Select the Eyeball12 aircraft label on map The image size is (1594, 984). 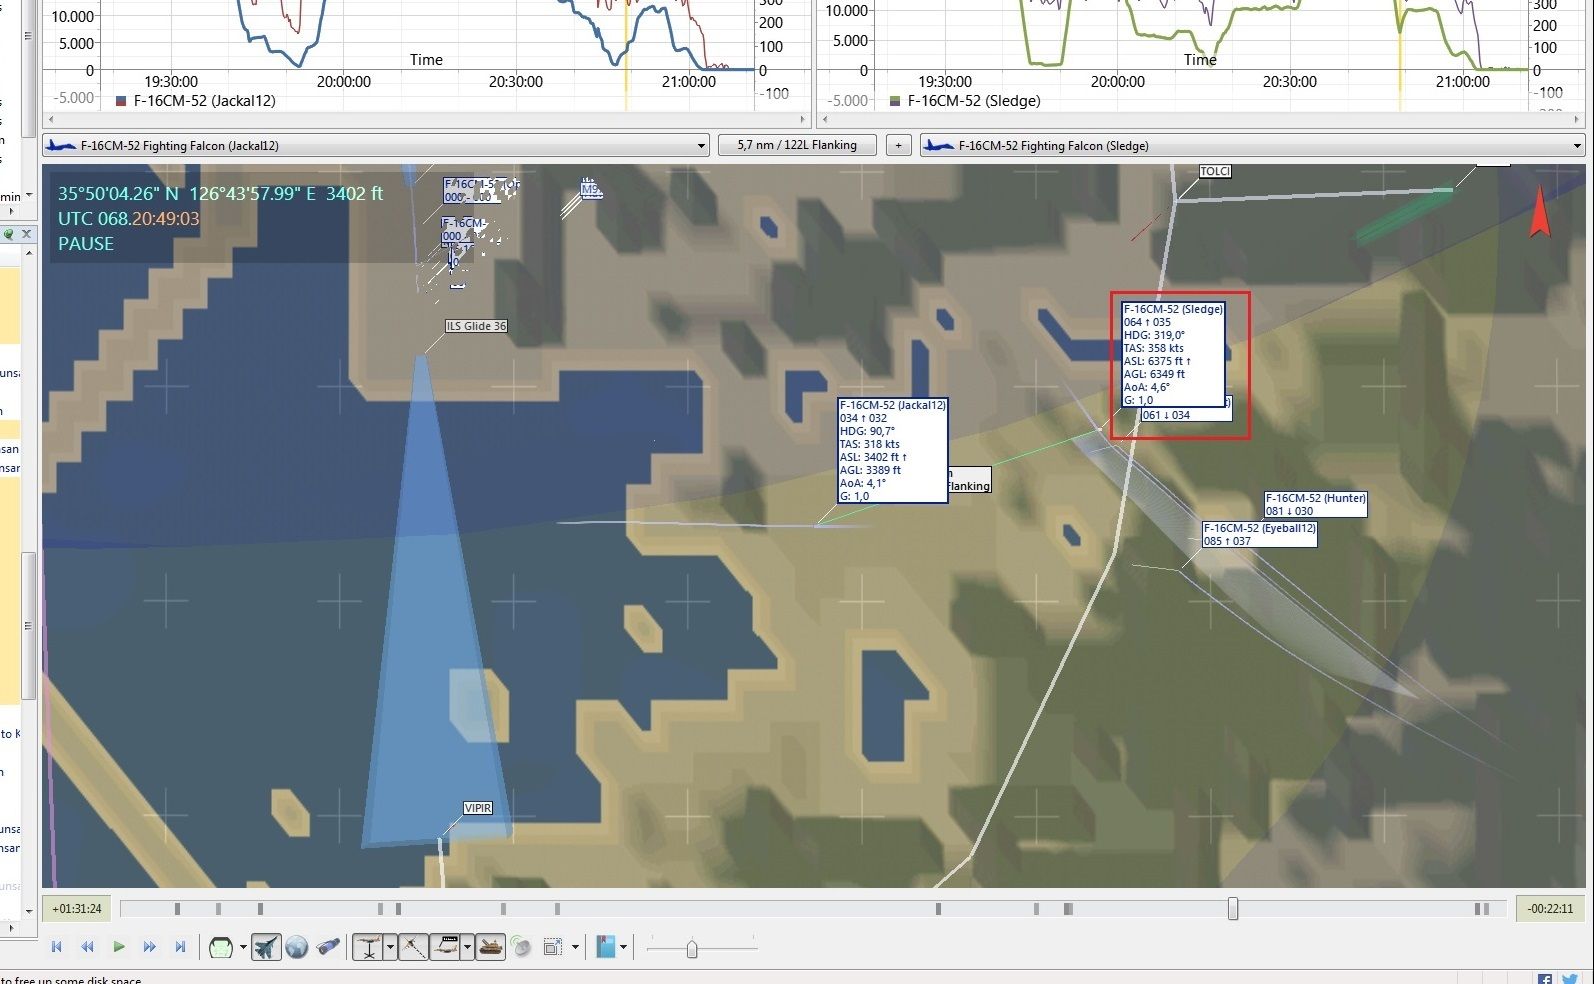tap(1259, 534)
